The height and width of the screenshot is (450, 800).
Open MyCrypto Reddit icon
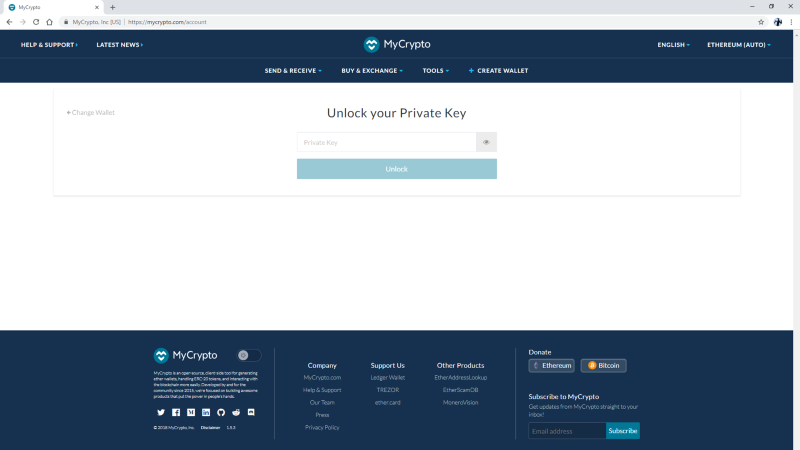(236, 412)
